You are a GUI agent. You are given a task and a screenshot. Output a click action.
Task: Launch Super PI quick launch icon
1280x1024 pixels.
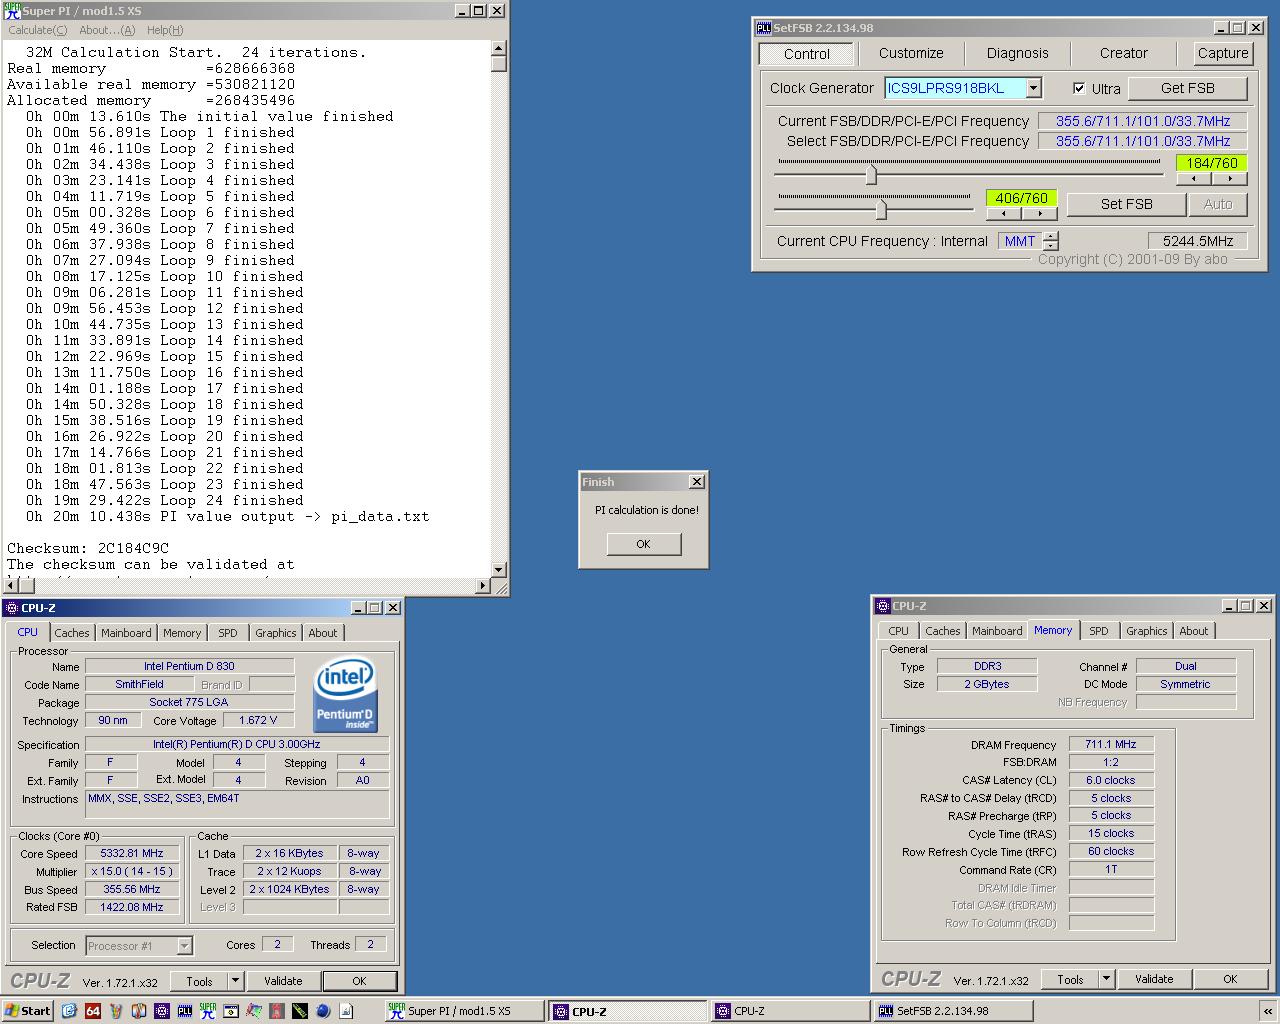(x=208, y=1011)
